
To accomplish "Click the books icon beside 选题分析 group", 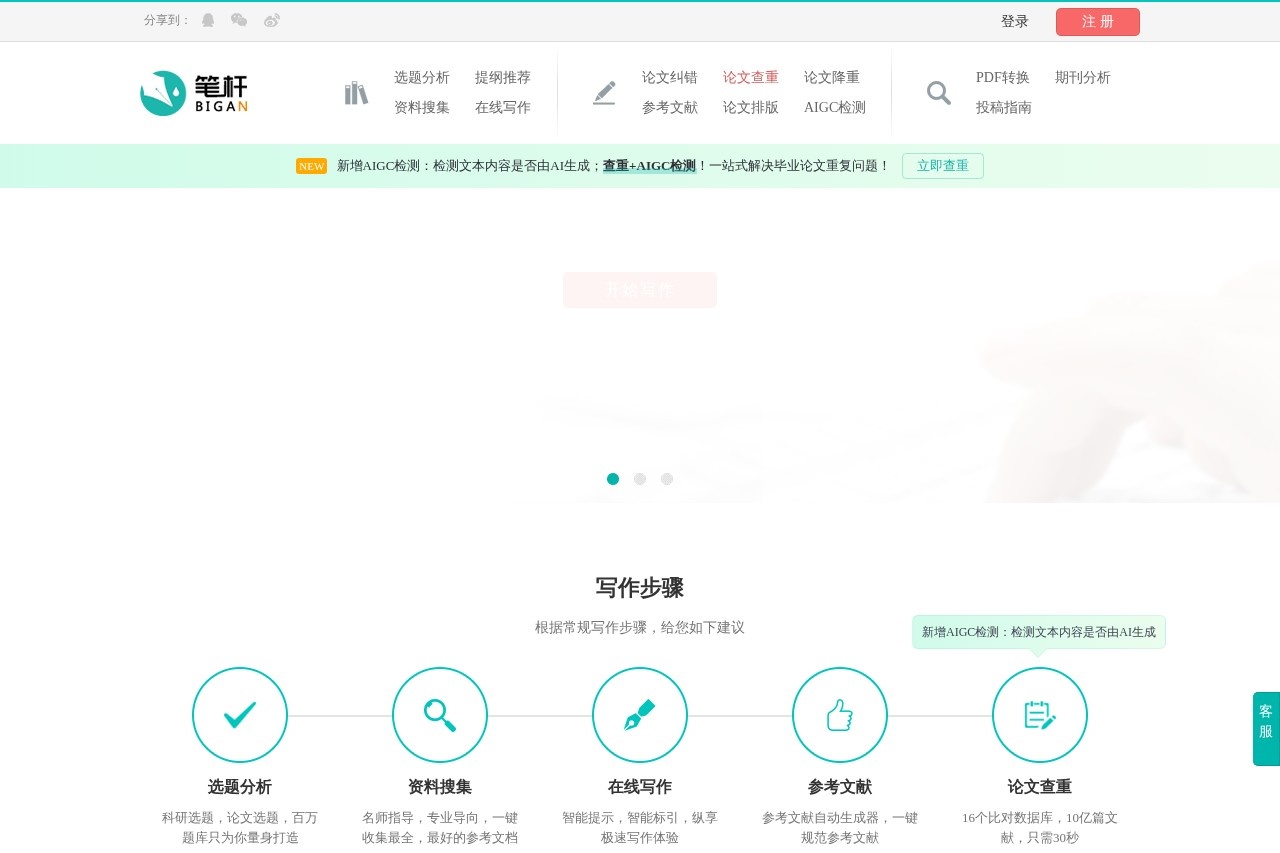I will [356, 92].
